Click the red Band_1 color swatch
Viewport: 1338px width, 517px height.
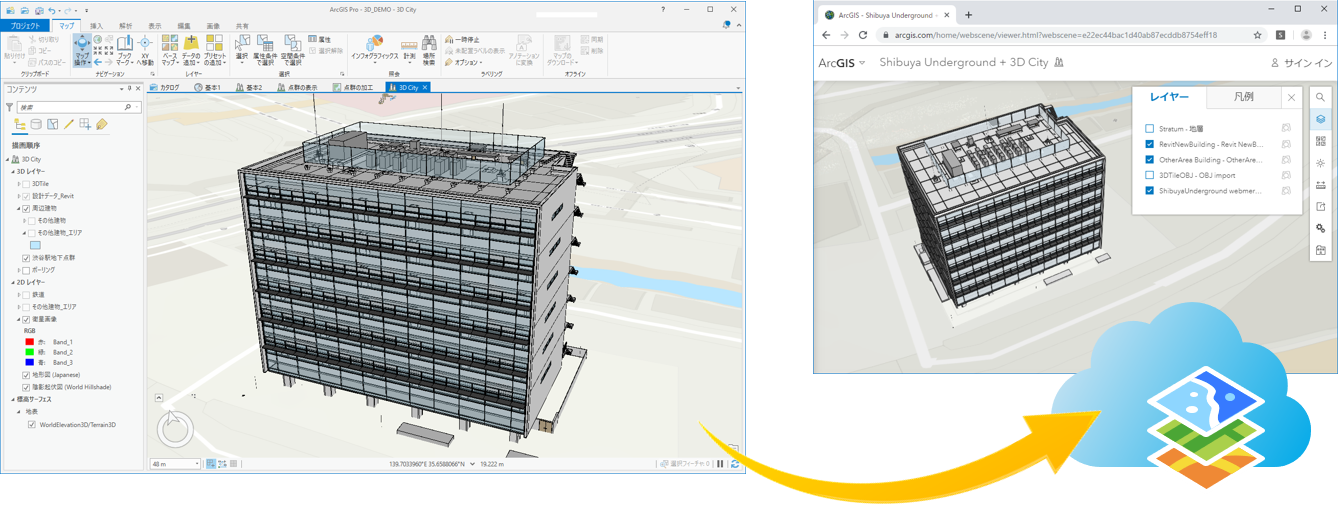(x=30, y=342)
